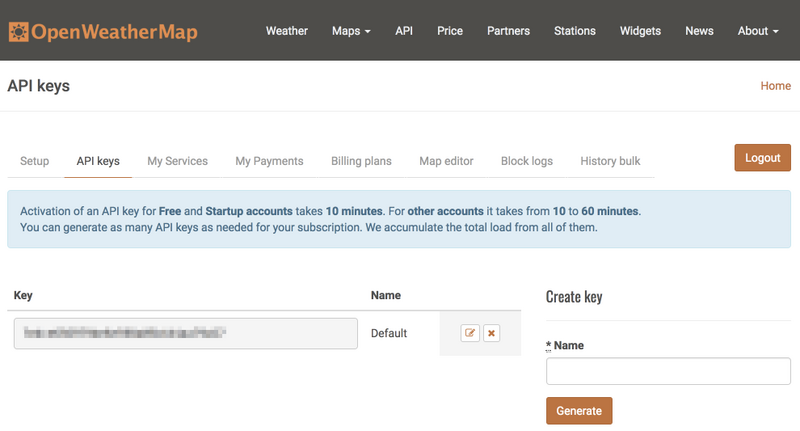Open the Weather nav item
800x431 pixels.
pos(287,31)
